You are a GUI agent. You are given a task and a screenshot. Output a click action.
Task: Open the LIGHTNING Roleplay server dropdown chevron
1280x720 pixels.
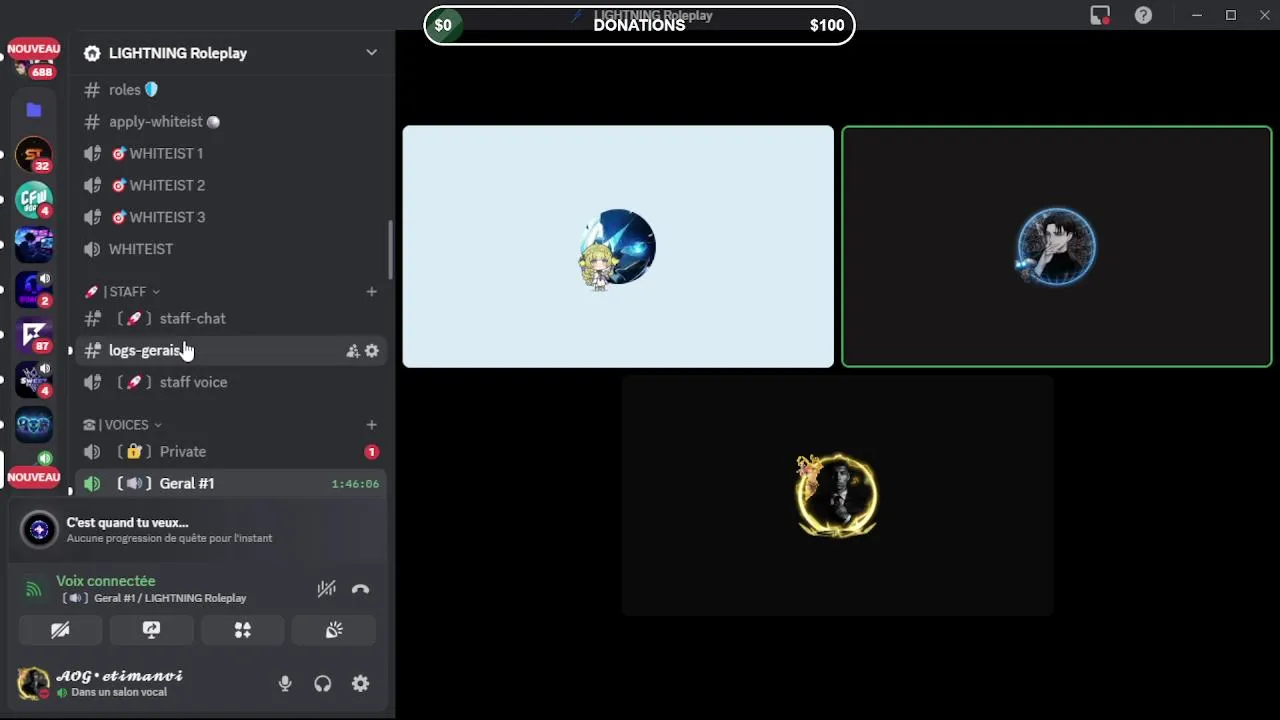tap(371, 53)
